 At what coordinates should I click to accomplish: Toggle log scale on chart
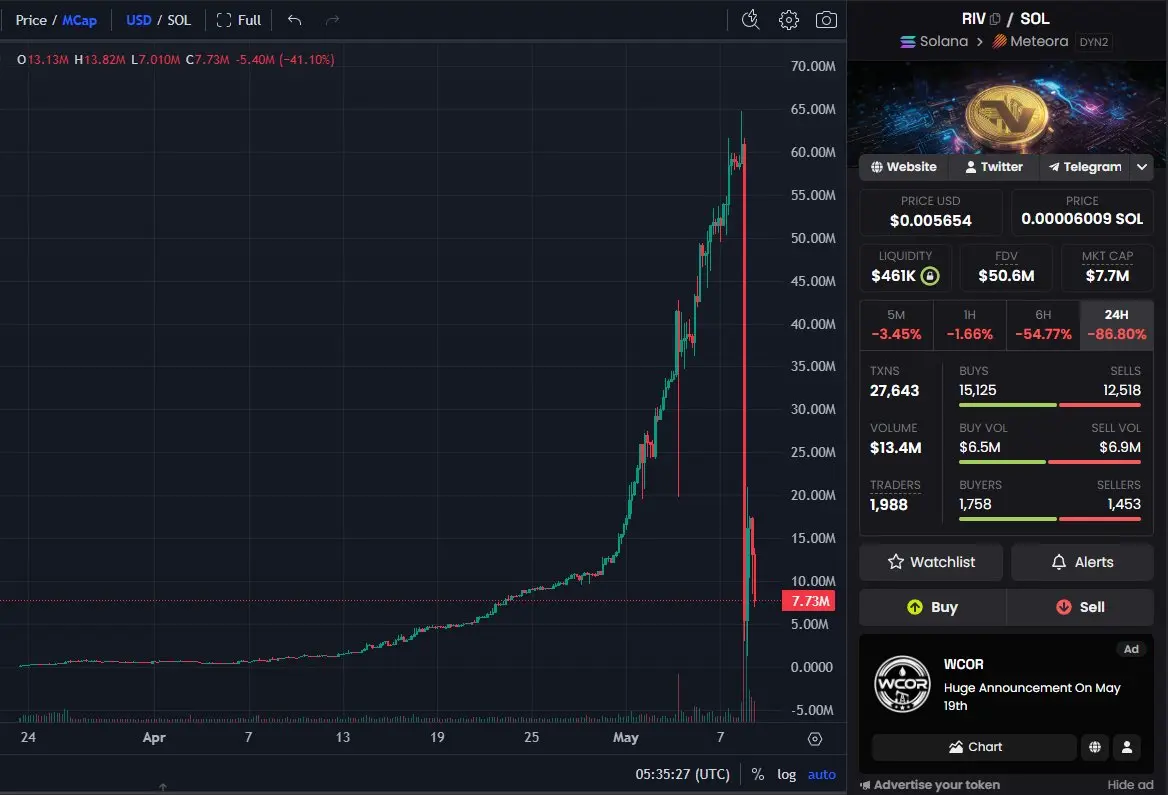pos(787,774)
